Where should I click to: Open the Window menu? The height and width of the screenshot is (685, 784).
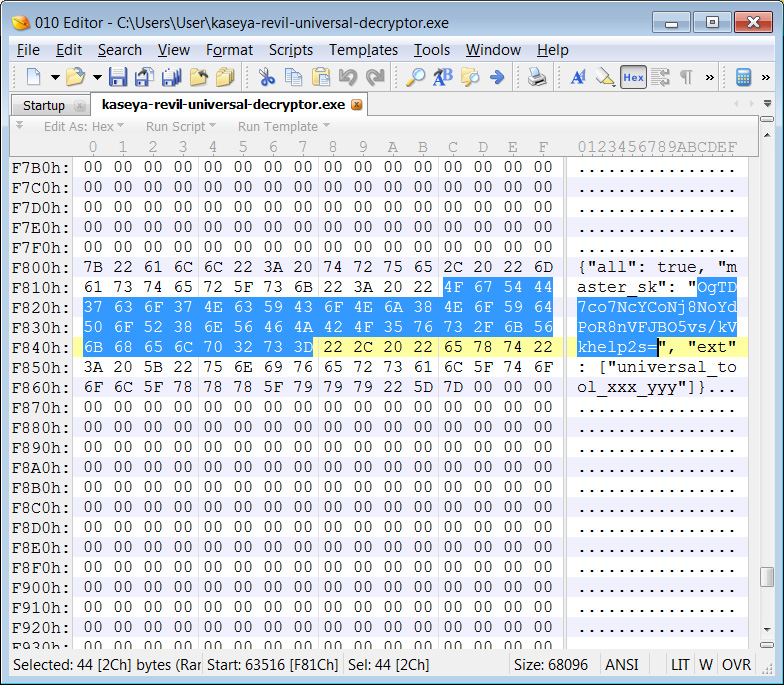coord(493,50)
